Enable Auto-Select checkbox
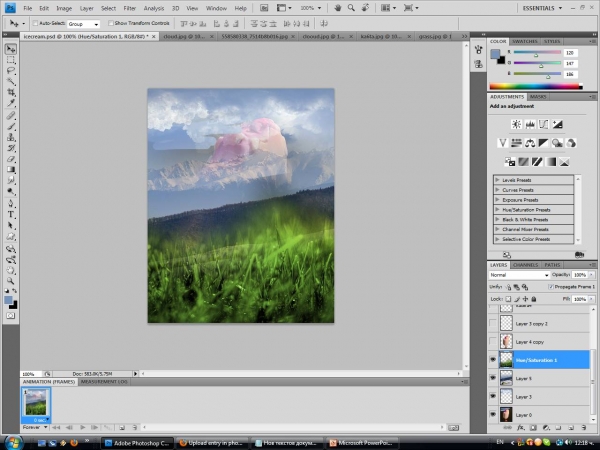The height and width of the screenshot is (450, 600). coord(35,23)
